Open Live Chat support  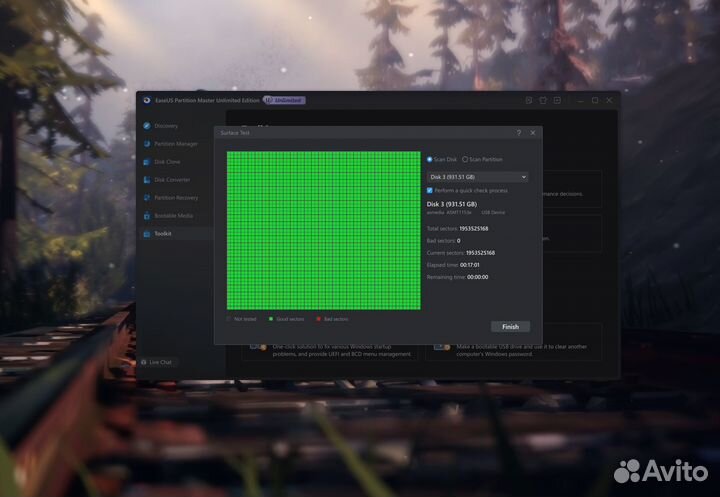[159, 362]
